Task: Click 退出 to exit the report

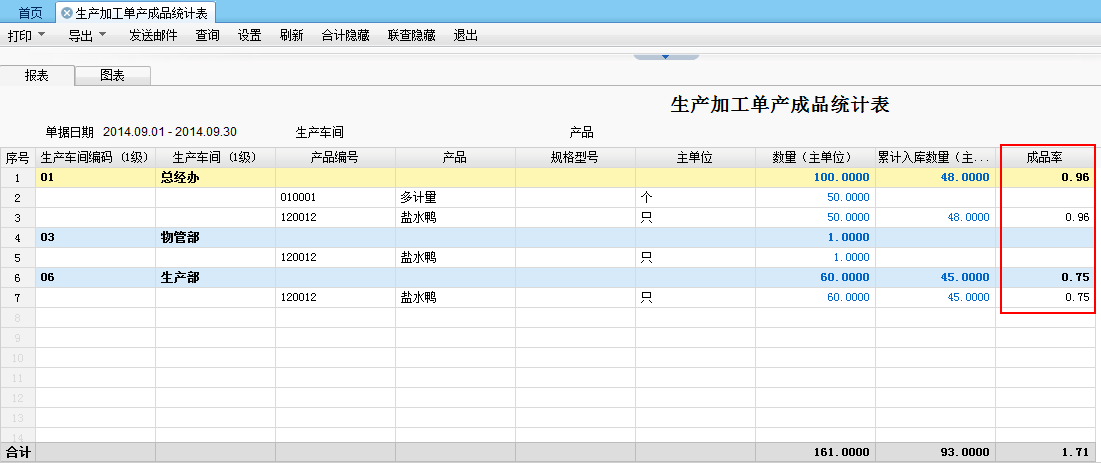Action: point(465,36)
